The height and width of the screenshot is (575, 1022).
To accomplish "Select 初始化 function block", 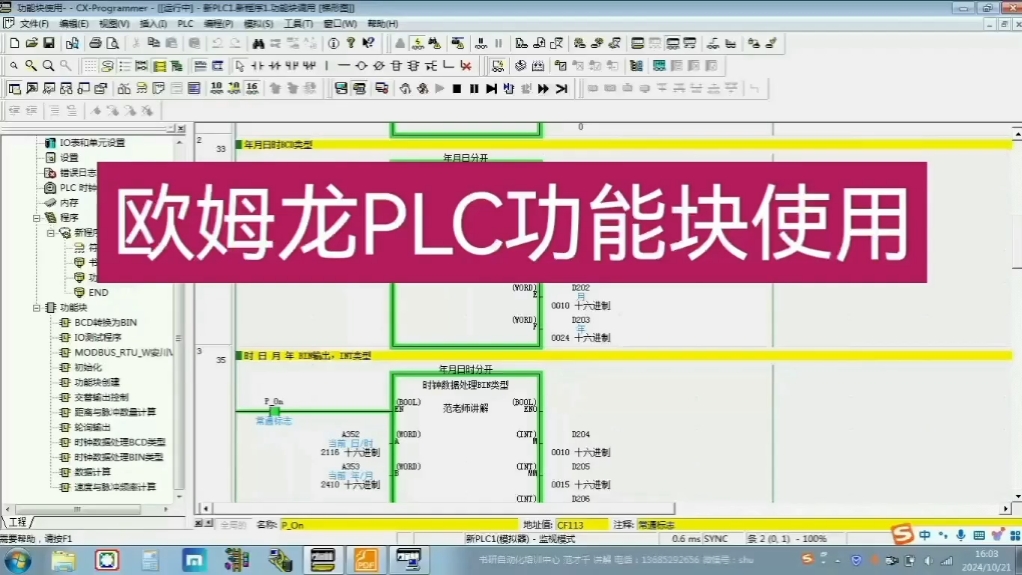I will coord(88,367).
